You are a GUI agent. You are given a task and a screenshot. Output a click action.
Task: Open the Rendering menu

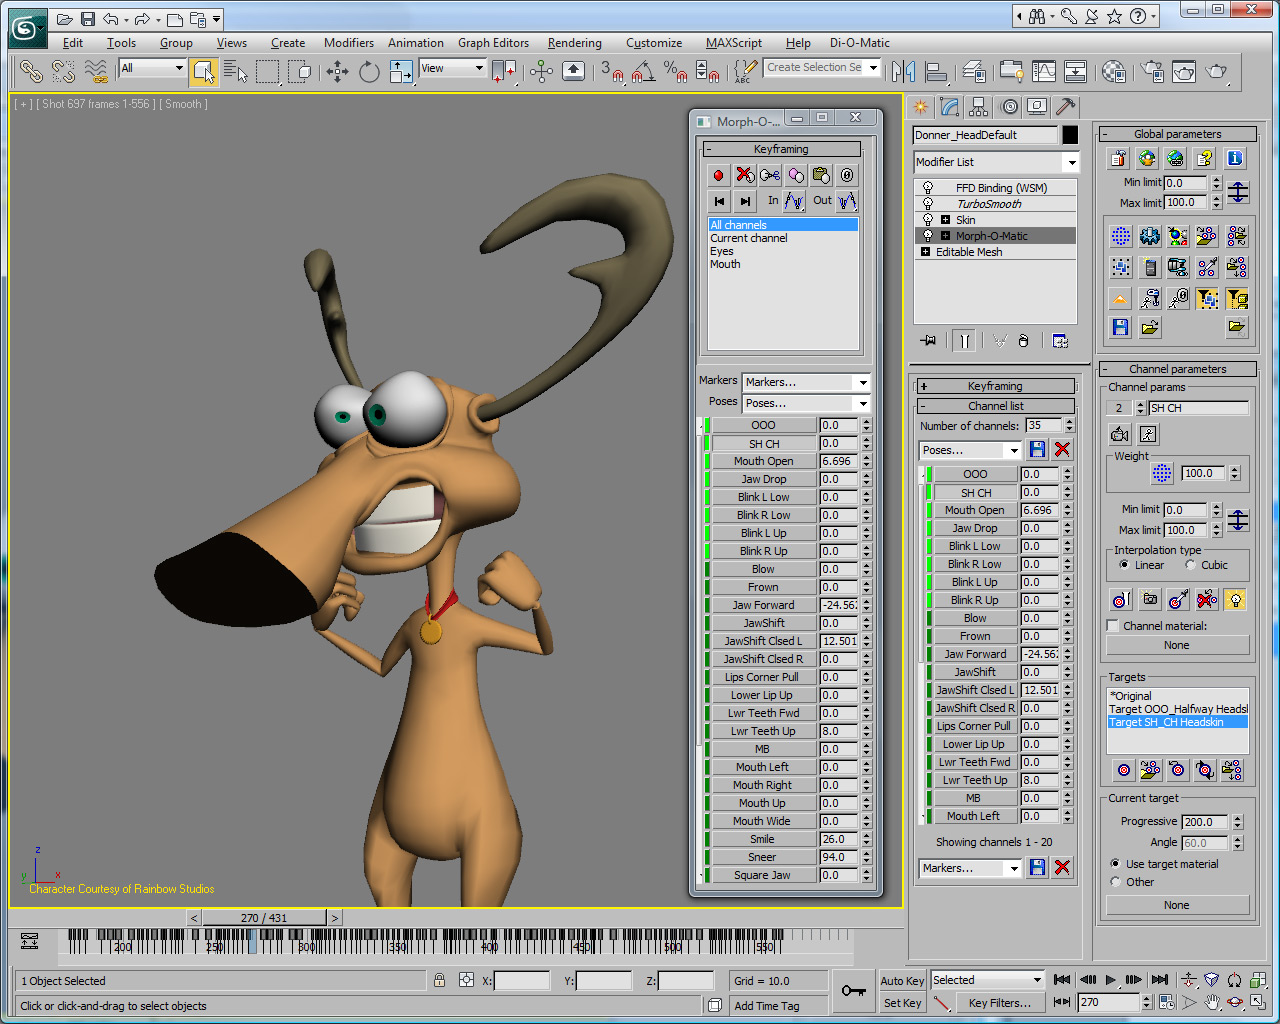(574, 43)
